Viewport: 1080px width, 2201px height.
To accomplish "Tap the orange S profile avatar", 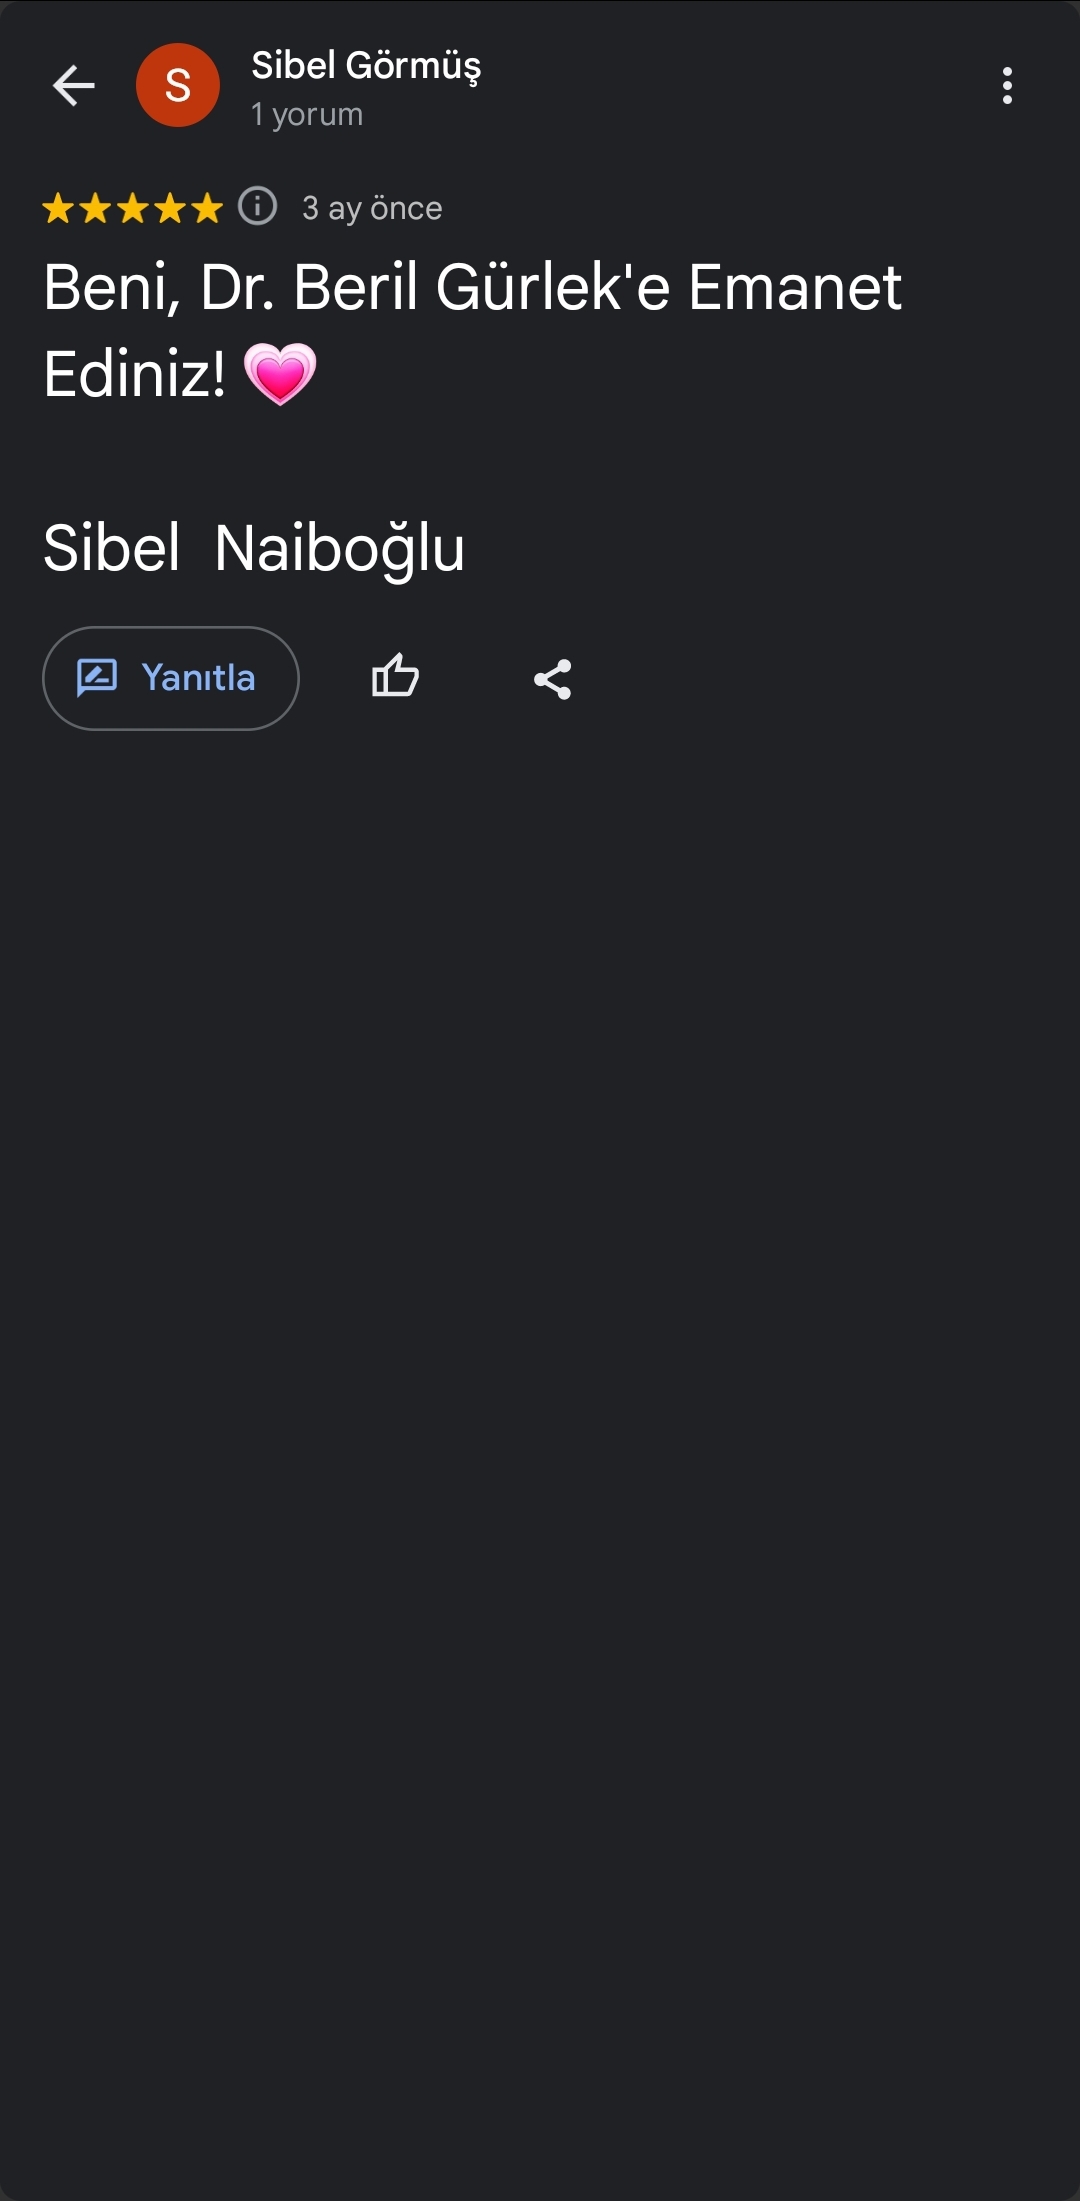I will click(178, 86).
